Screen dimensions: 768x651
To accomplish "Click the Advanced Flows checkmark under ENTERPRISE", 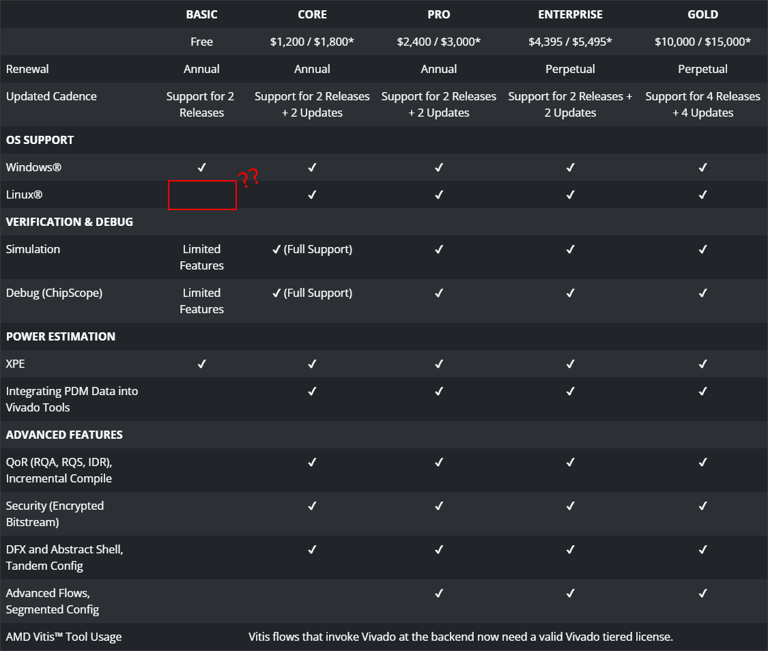I will 570,593.
